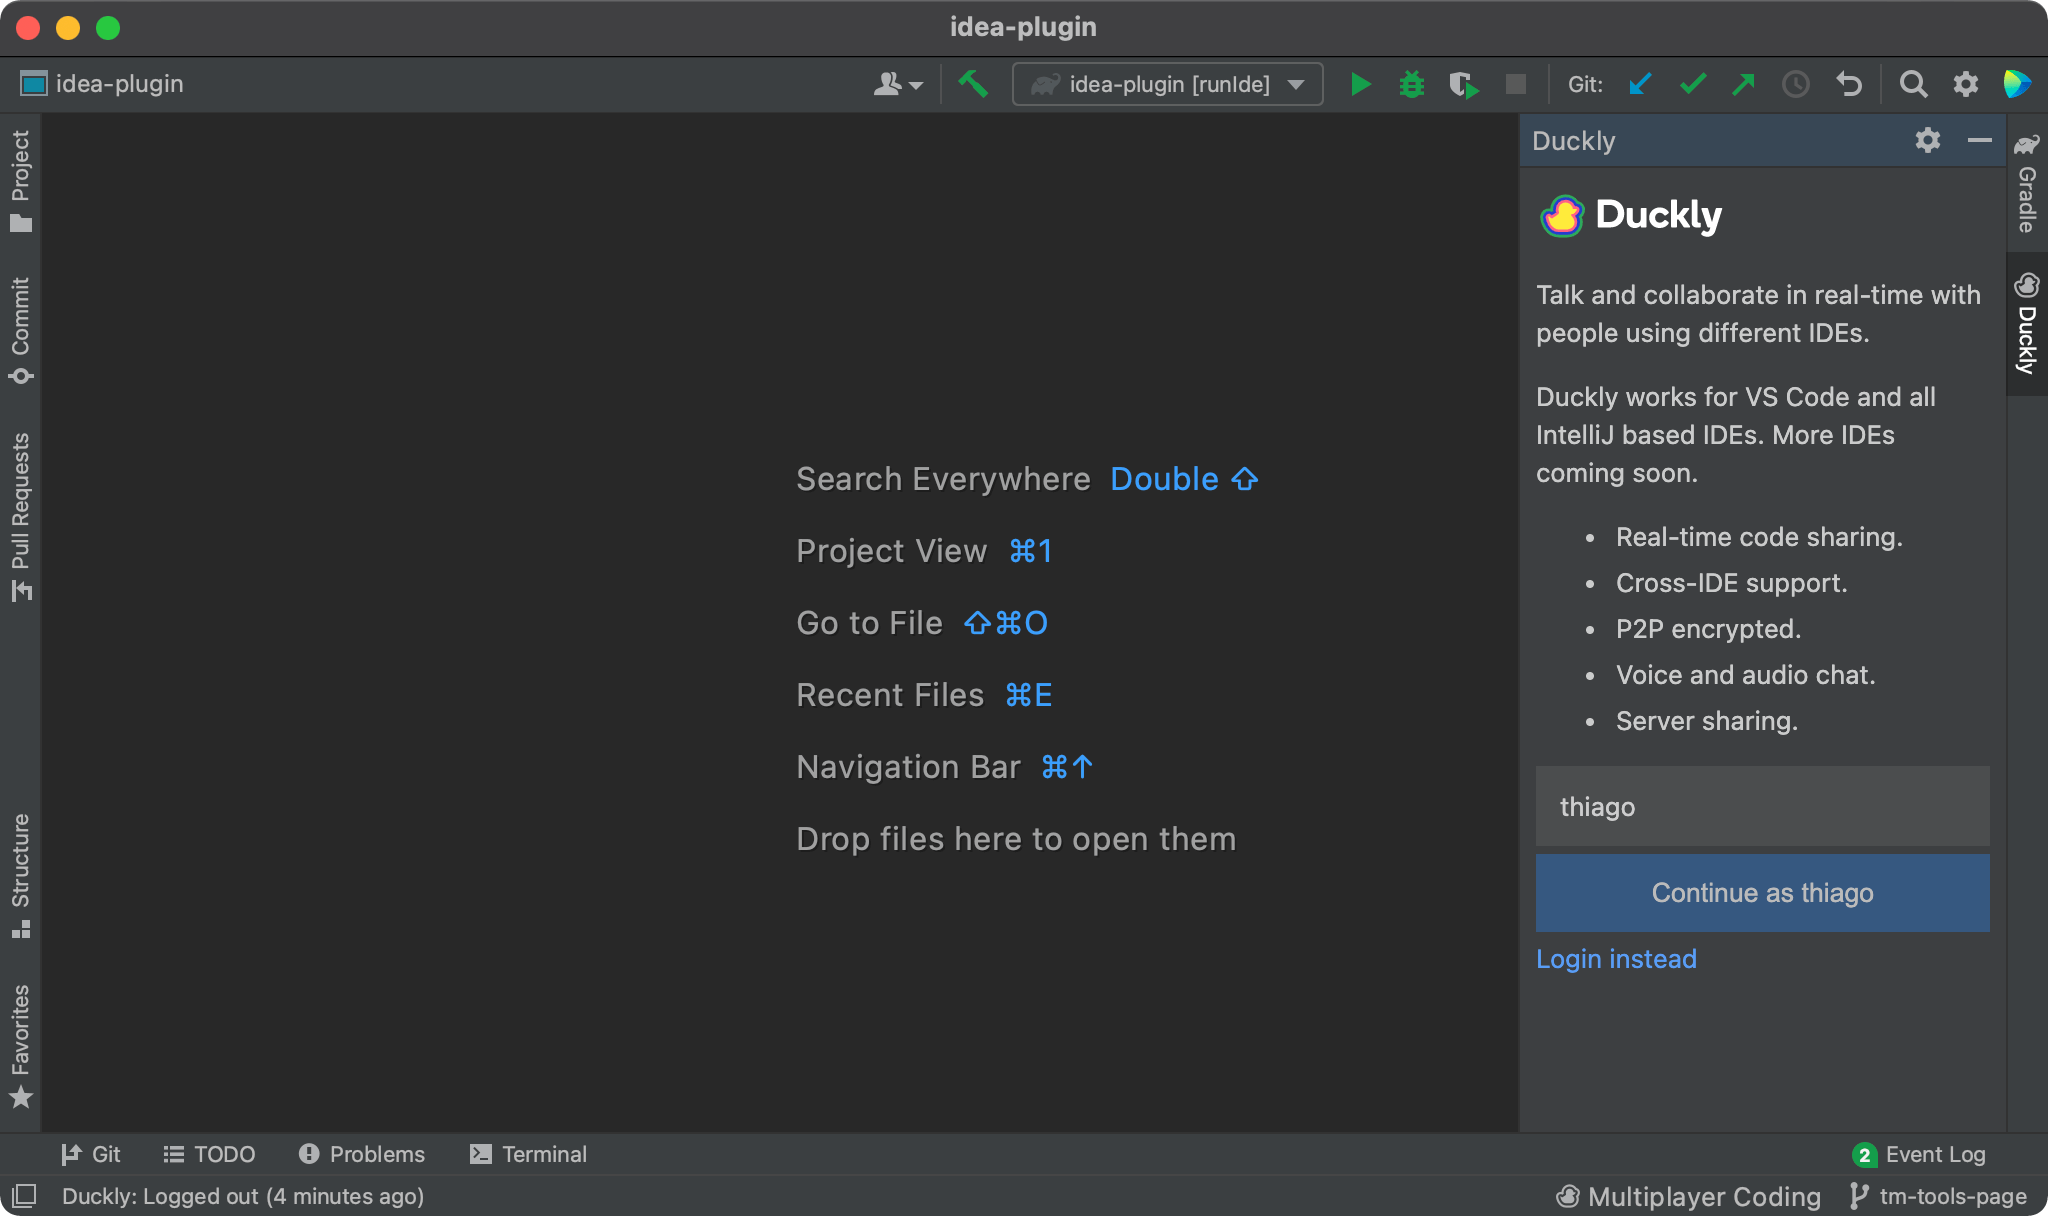2048x1216 pixels.
Task: Click the Search Everywhere hint text
Action: [x=943, y=479]
